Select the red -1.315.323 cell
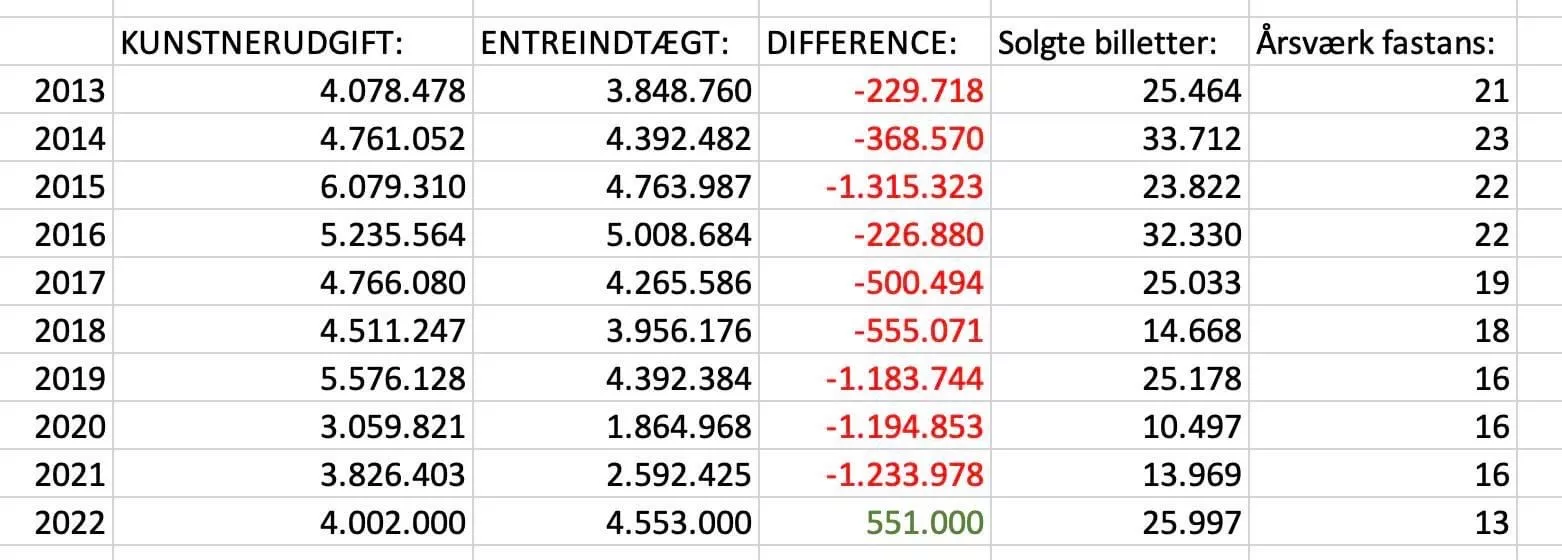Screen dimensions: 1562x560 click(x=903, y=187)
